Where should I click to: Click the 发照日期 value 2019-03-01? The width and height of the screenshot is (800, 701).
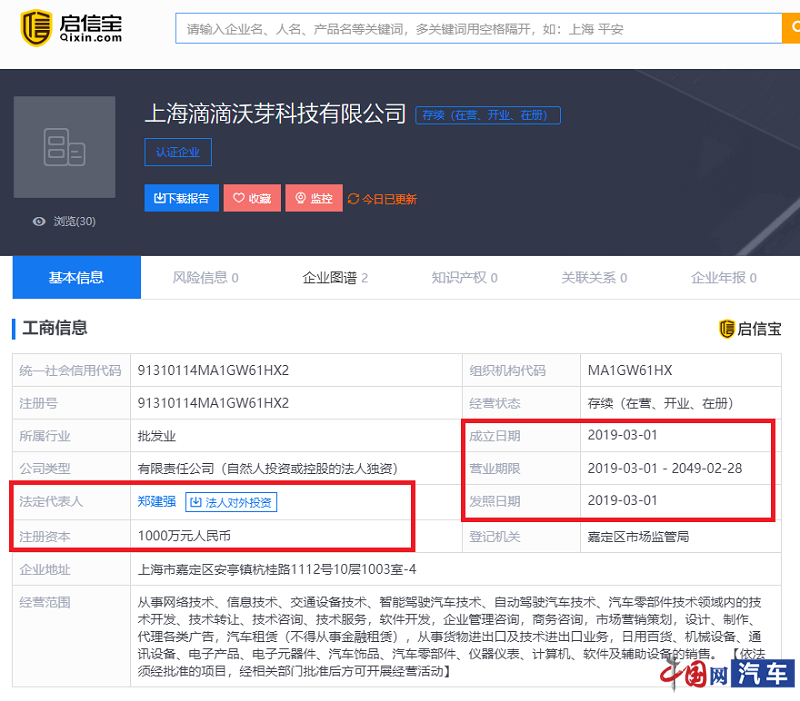(x=622, y=500)
